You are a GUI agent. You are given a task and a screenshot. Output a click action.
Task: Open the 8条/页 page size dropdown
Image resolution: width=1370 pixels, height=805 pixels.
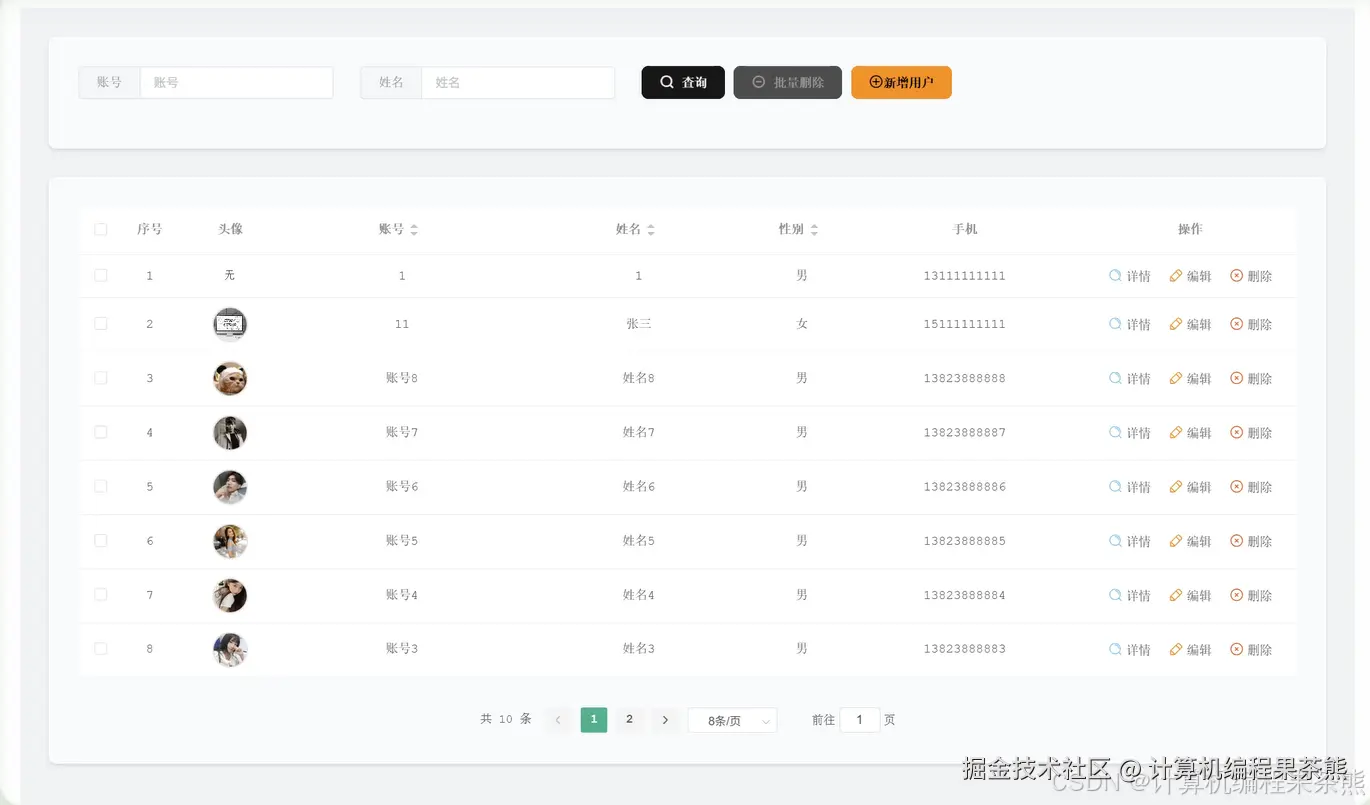coord(732,719)
